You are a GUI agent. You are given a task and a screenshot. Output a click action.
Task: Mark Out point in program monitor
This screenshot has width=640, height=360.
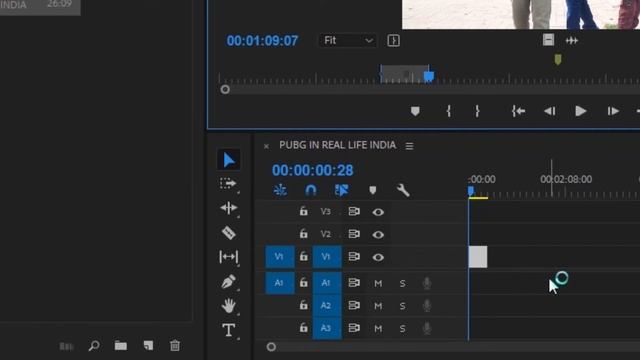coord(477,111)
